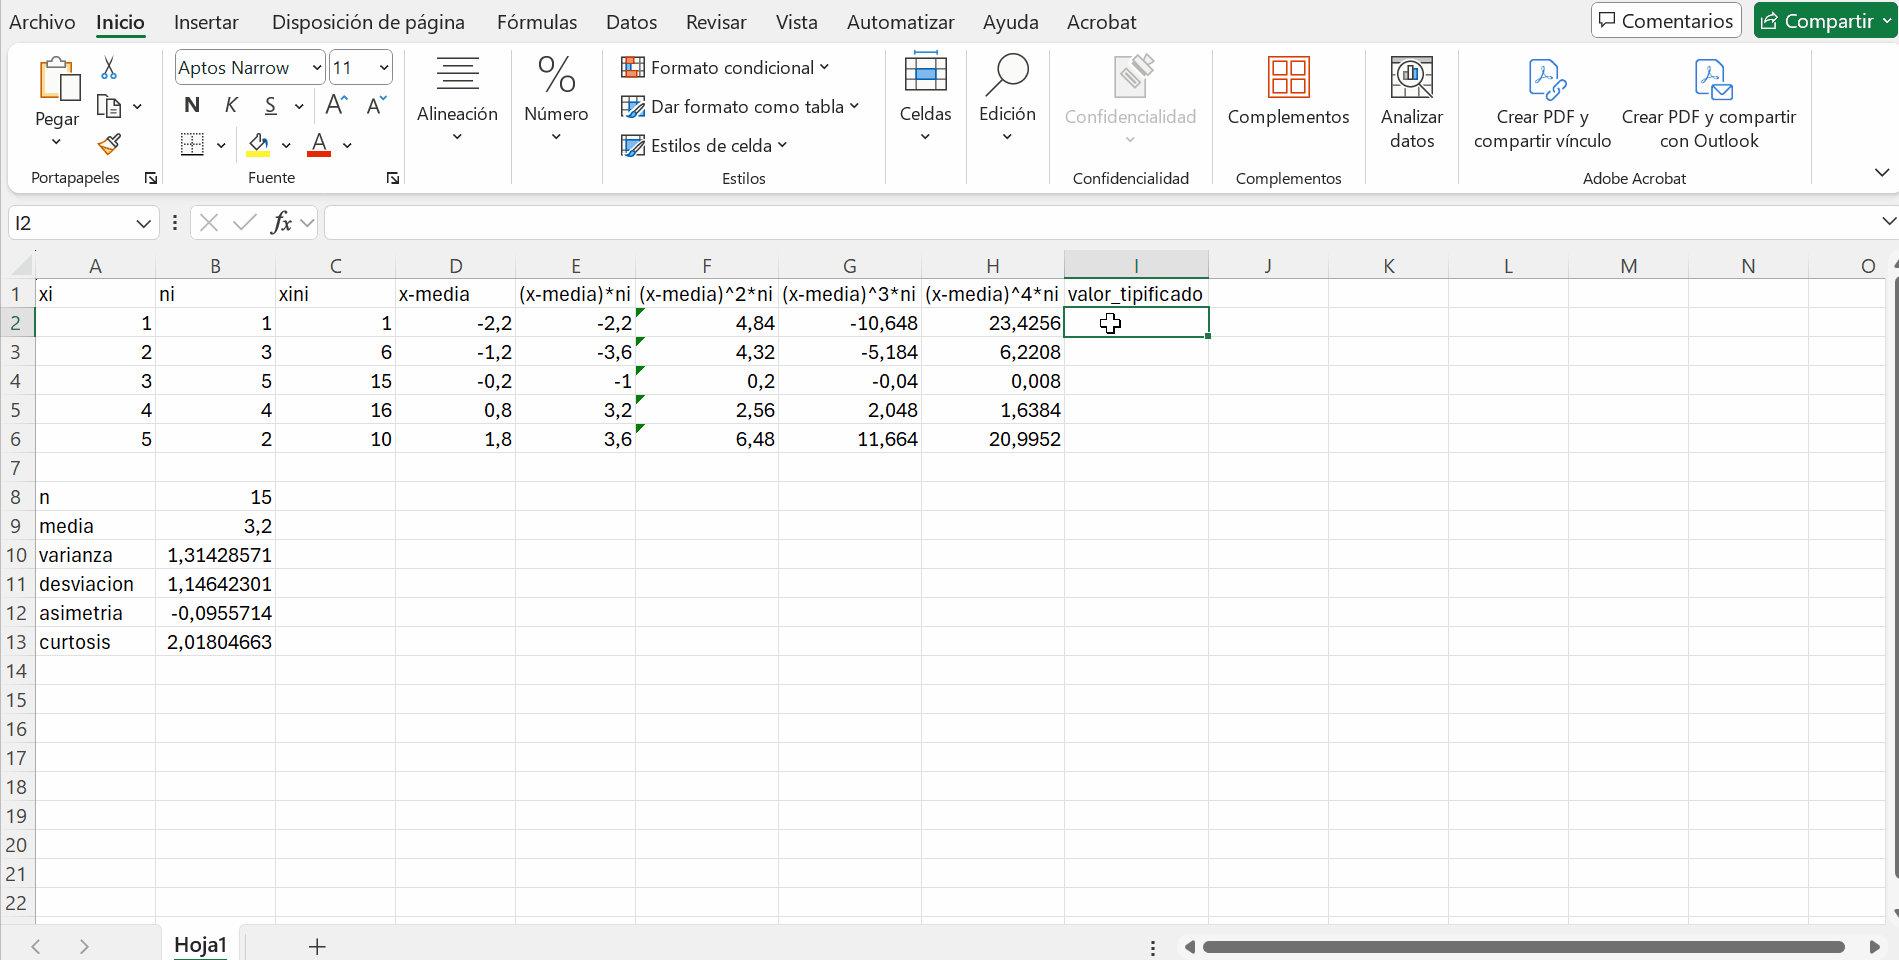Toggle underline formatting (S)
1899x960 pixels.
[x=270, y=106]
